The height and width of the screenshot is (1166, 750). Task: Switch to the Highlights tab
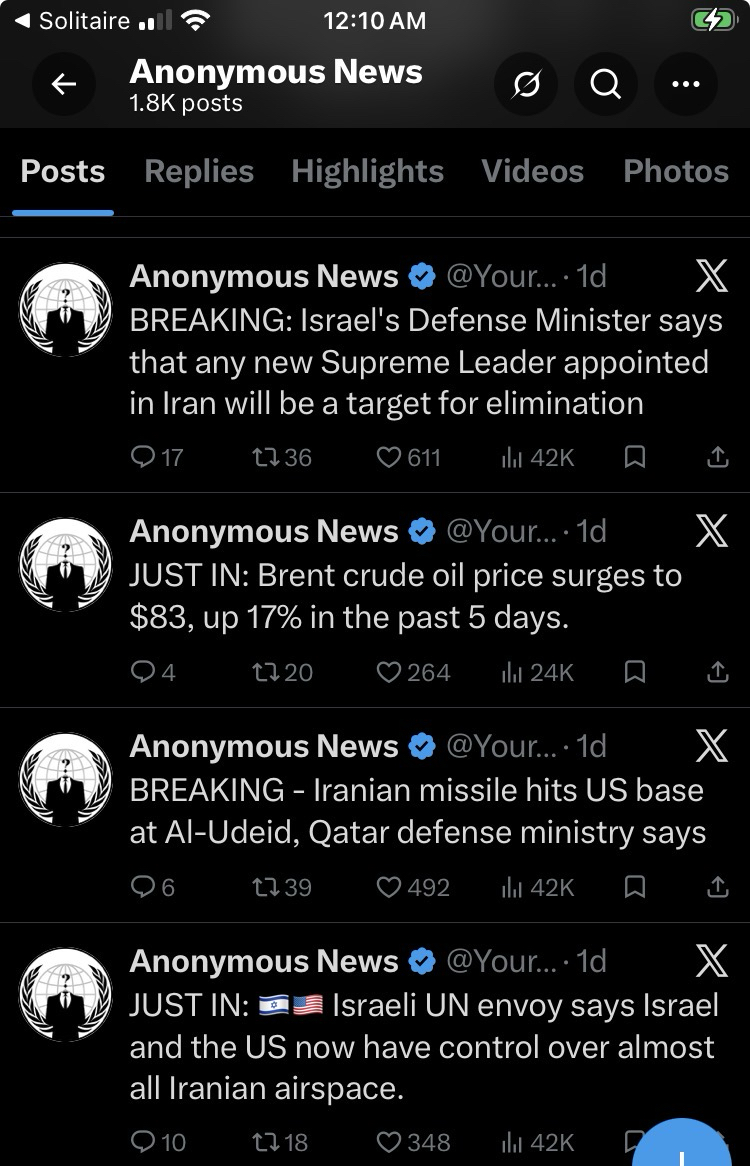[x=367, y=171]
